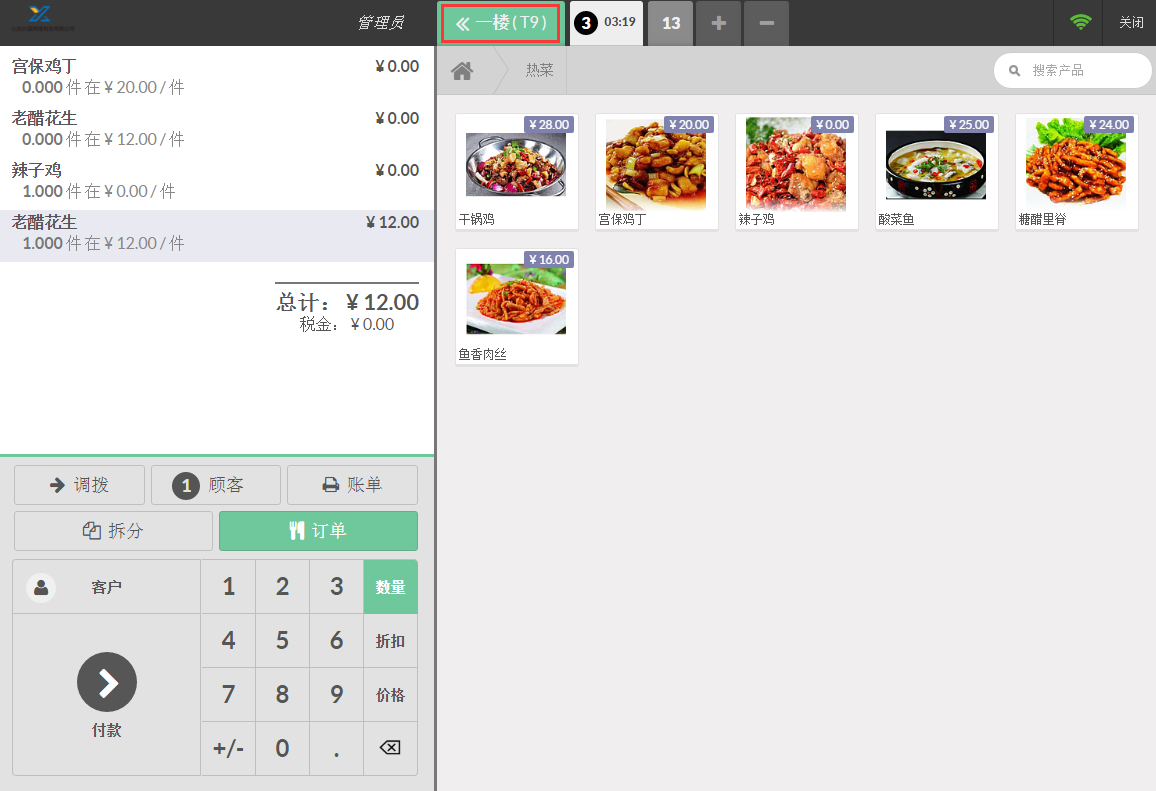Check the Wi-Fi connection status icon
Screen dimensions: 1156x791
(x=1080, y=22)
